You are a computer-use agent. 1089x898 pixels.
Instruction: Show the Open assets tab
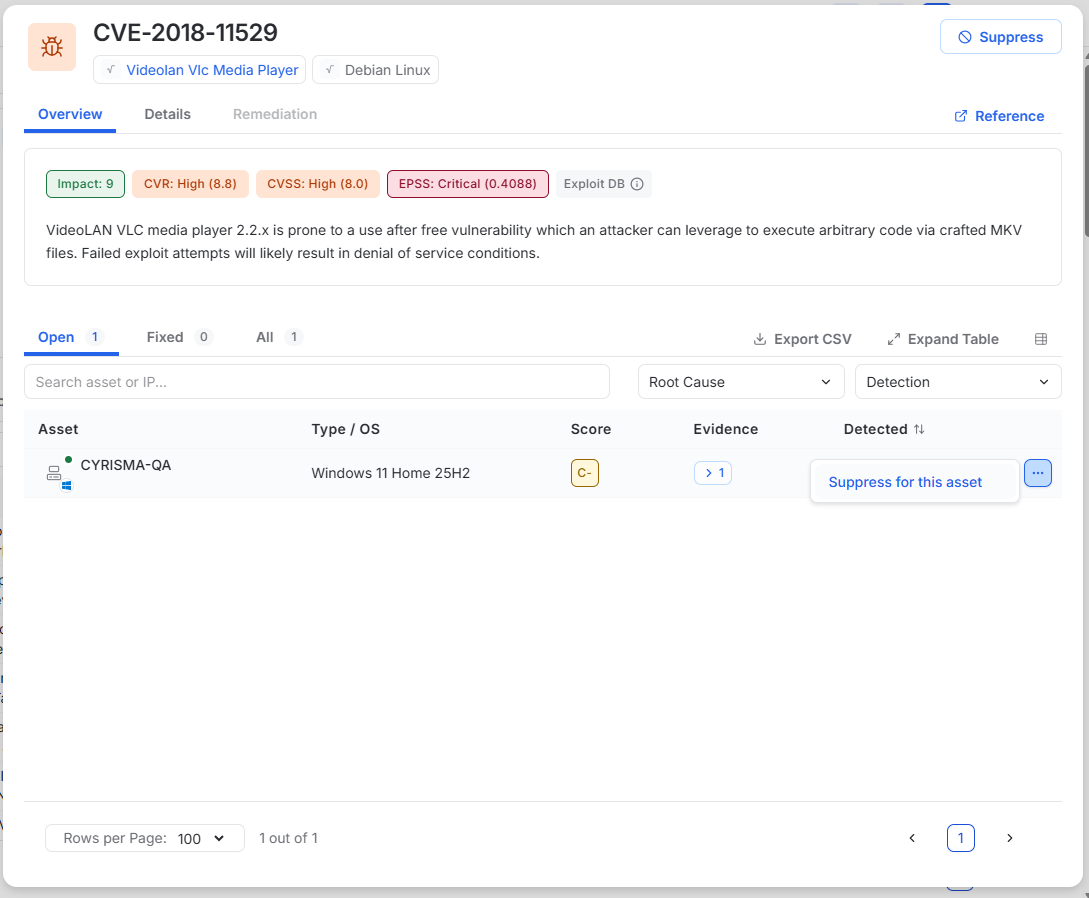71,338
